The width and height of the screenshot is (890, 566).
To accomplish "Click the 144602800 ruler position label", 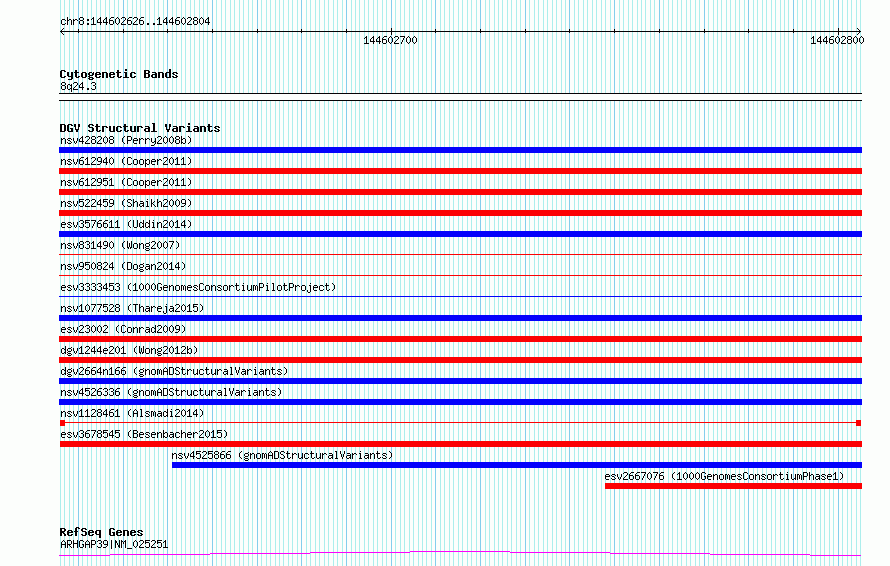I will point(837,40).
